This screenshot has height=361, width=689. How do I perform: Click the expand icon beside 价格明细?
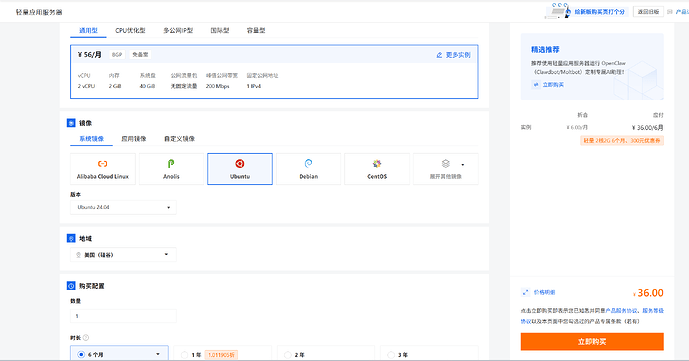526,292
